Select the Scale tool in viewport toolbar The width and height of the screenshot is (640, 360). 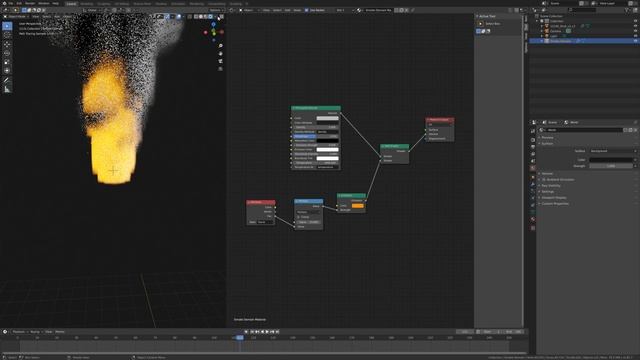(x=7, y=62)
